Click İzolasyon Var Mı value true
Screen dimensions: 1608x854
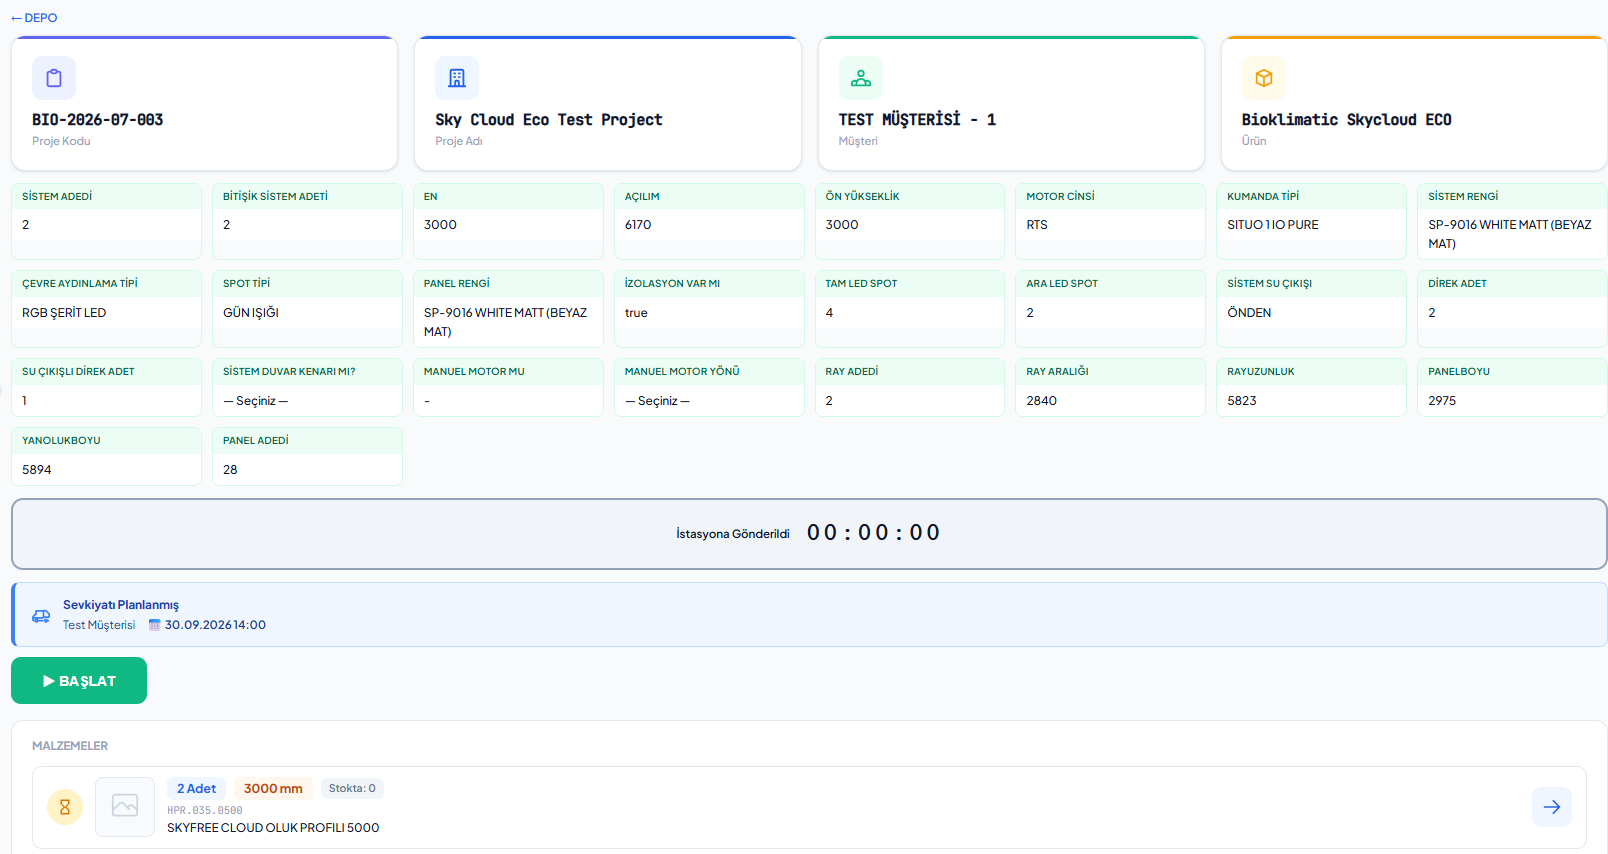pyautogui.click(x=636, y=313)
